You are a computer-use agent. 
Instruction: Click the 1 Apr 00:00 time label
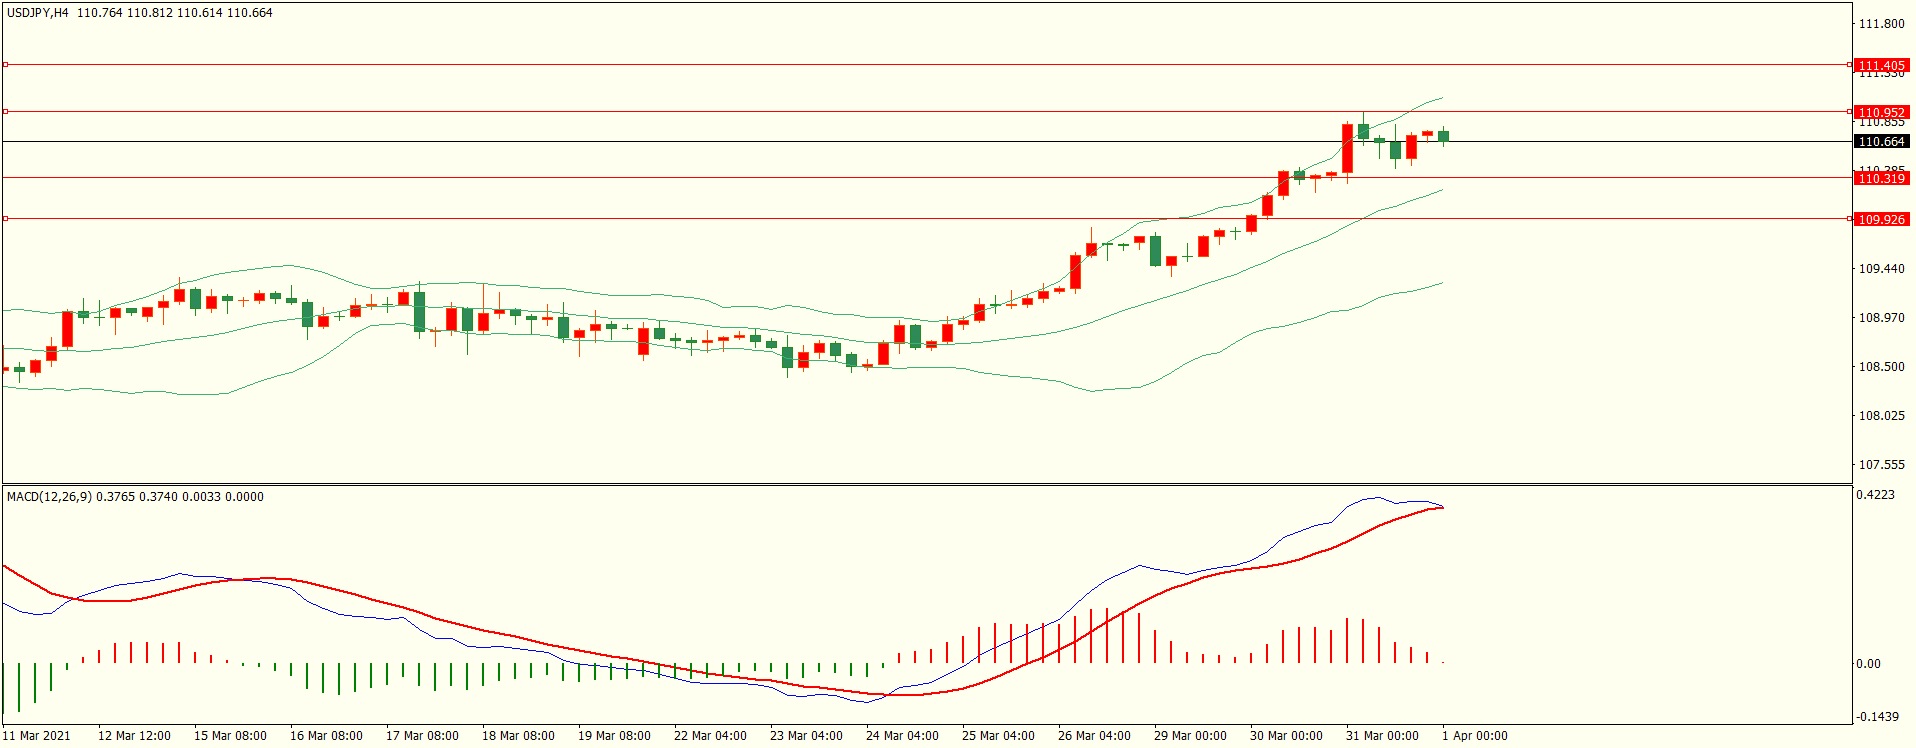(x=1475, y=736)
